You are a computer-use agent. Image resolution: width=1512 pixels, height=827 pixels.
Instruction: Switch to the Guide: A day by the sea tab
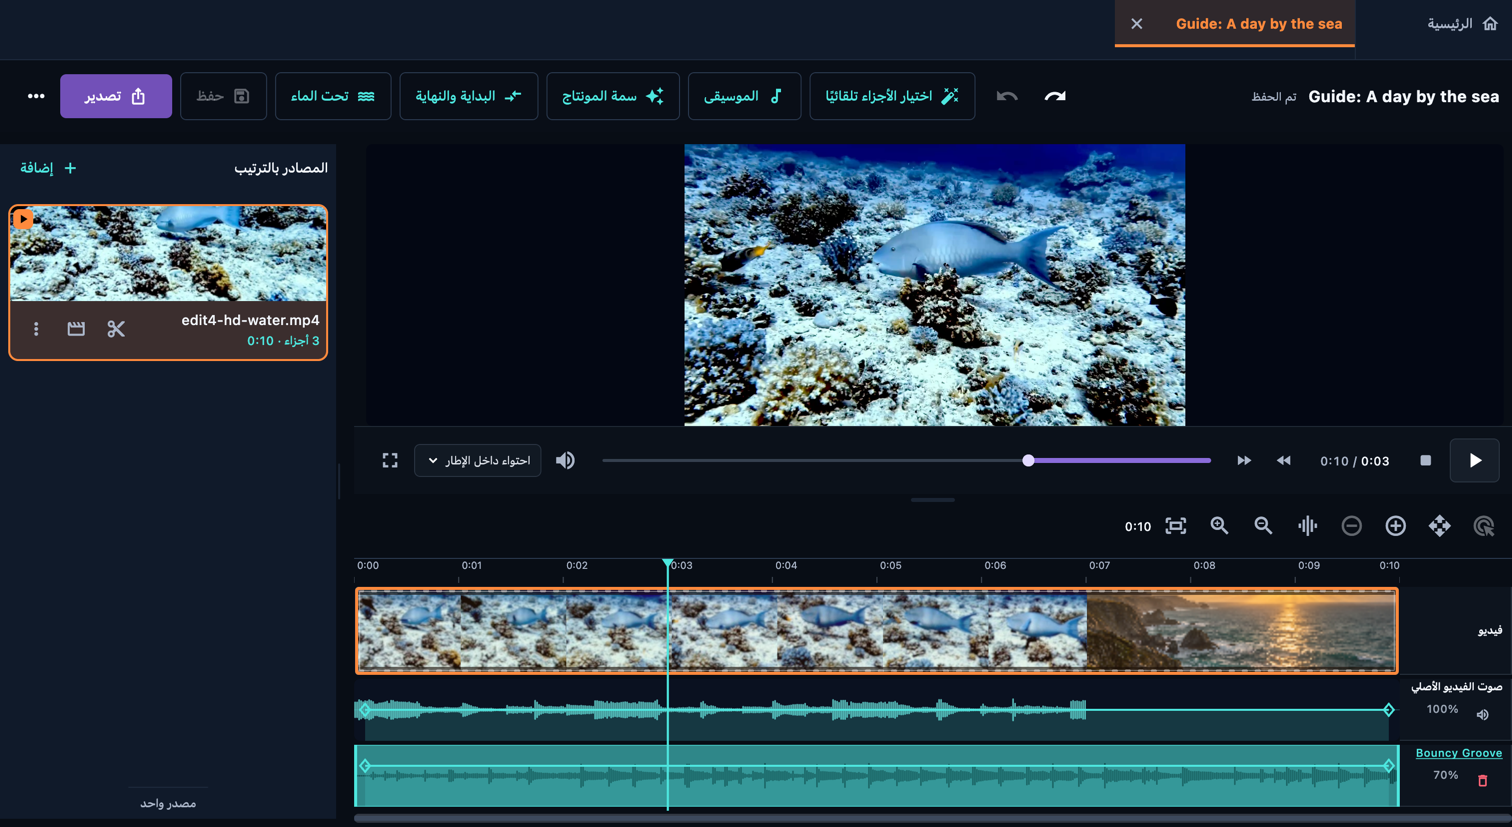(1259, 24)
